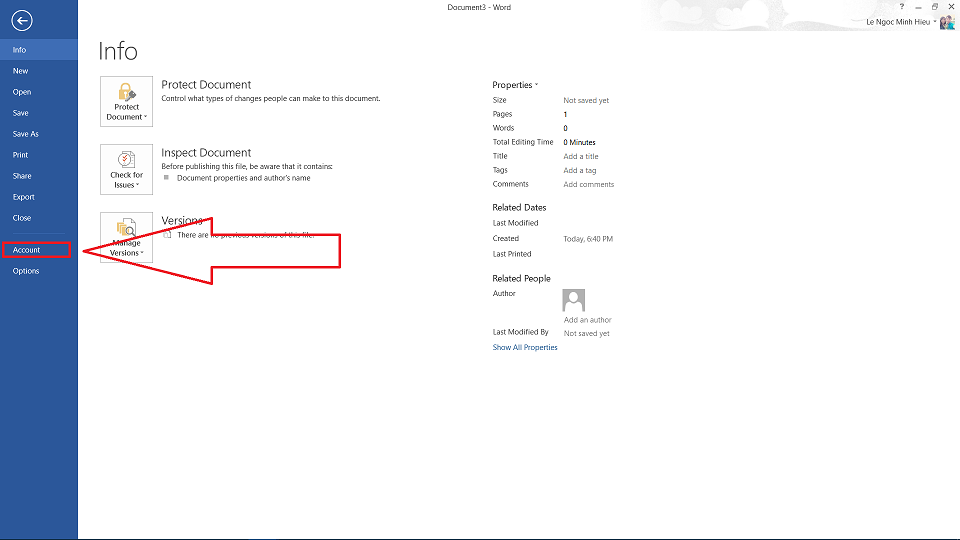Choose Close in the sidebar
The image size is (960, 540).
coord(39,218)
